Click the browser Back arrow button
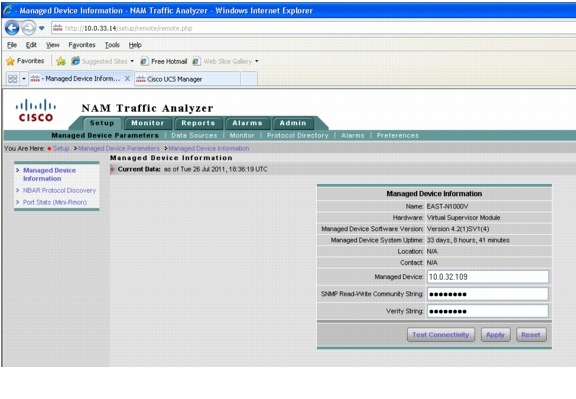Viewport: 576px width, 399px height. pos(12,28)
